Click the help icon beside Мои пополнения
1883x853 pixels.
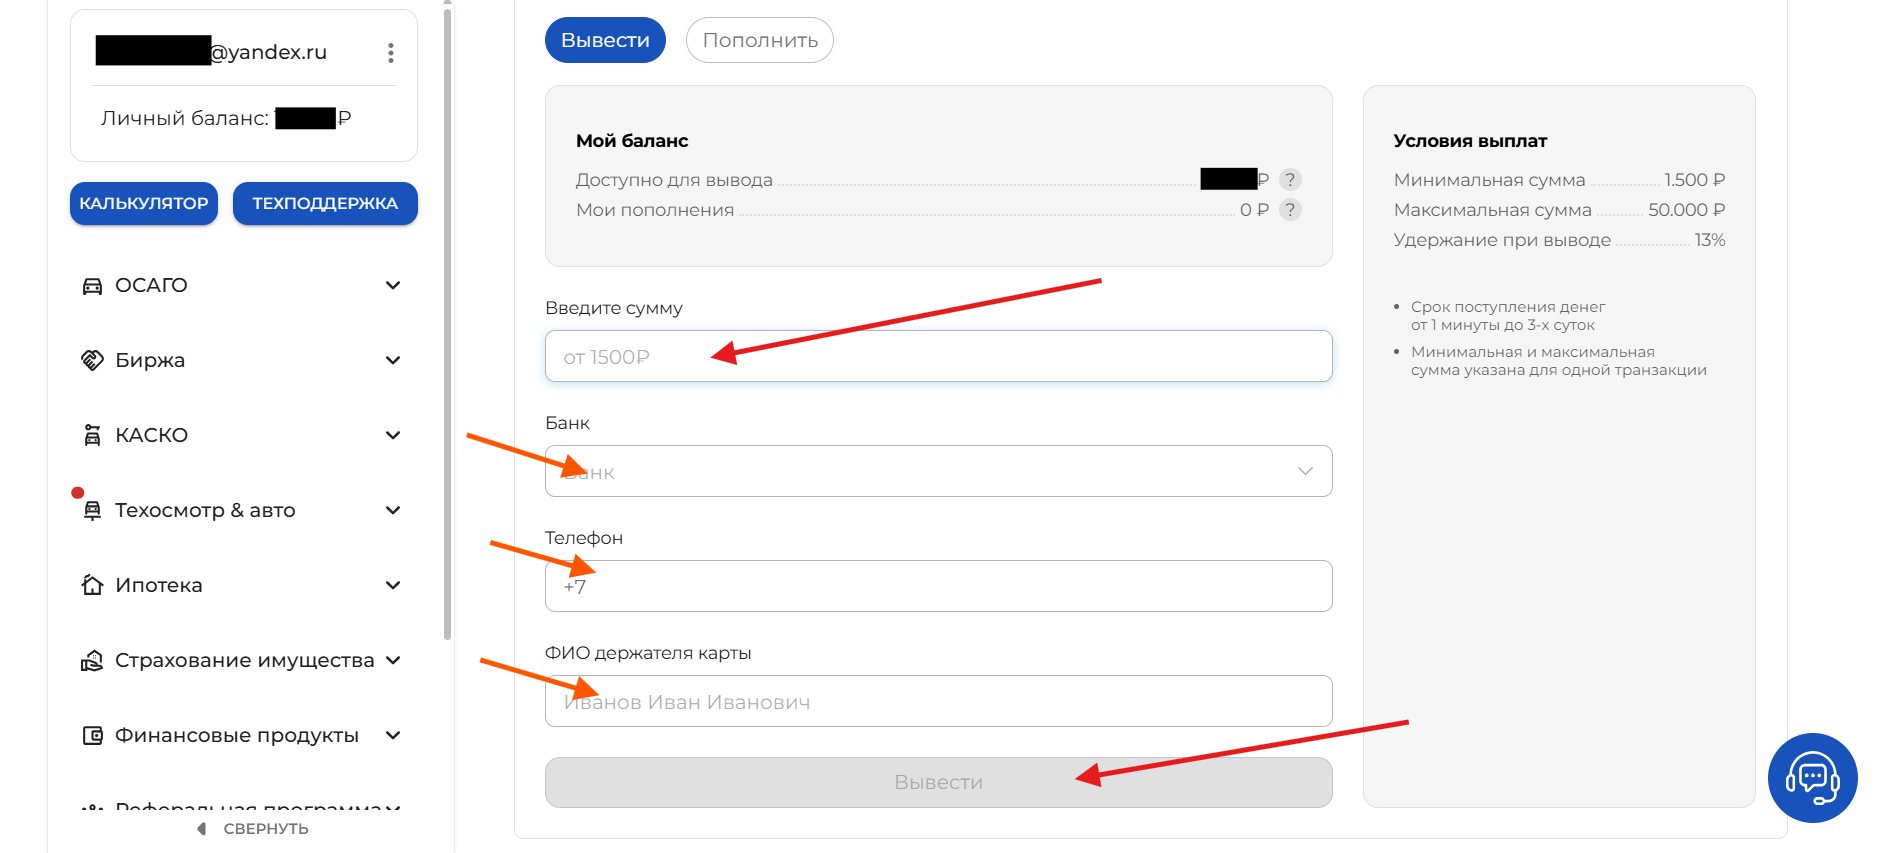(x=1290, y=210)
